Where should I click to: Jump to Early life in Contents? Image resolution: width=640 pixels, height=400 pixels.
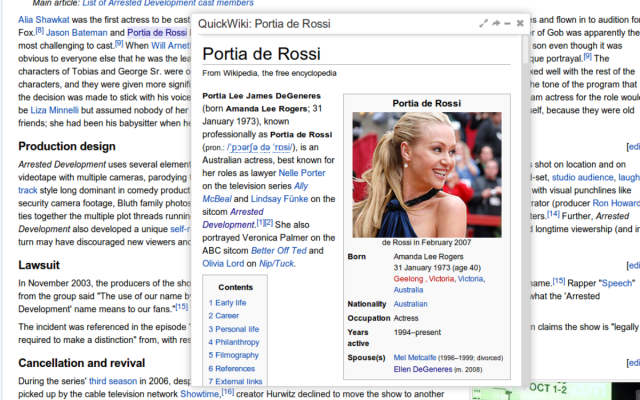[227, 303]
